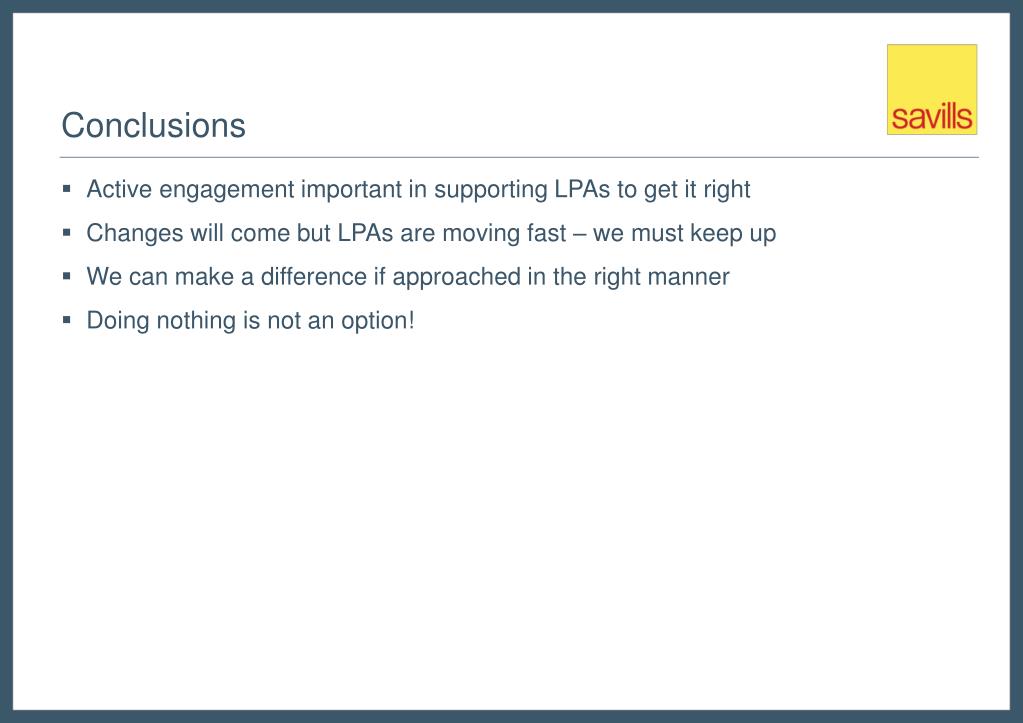The height and width of the screenshot is (723, 1023).
Task: Click the horizontal divider under the title
Action: tap(519, 157)
